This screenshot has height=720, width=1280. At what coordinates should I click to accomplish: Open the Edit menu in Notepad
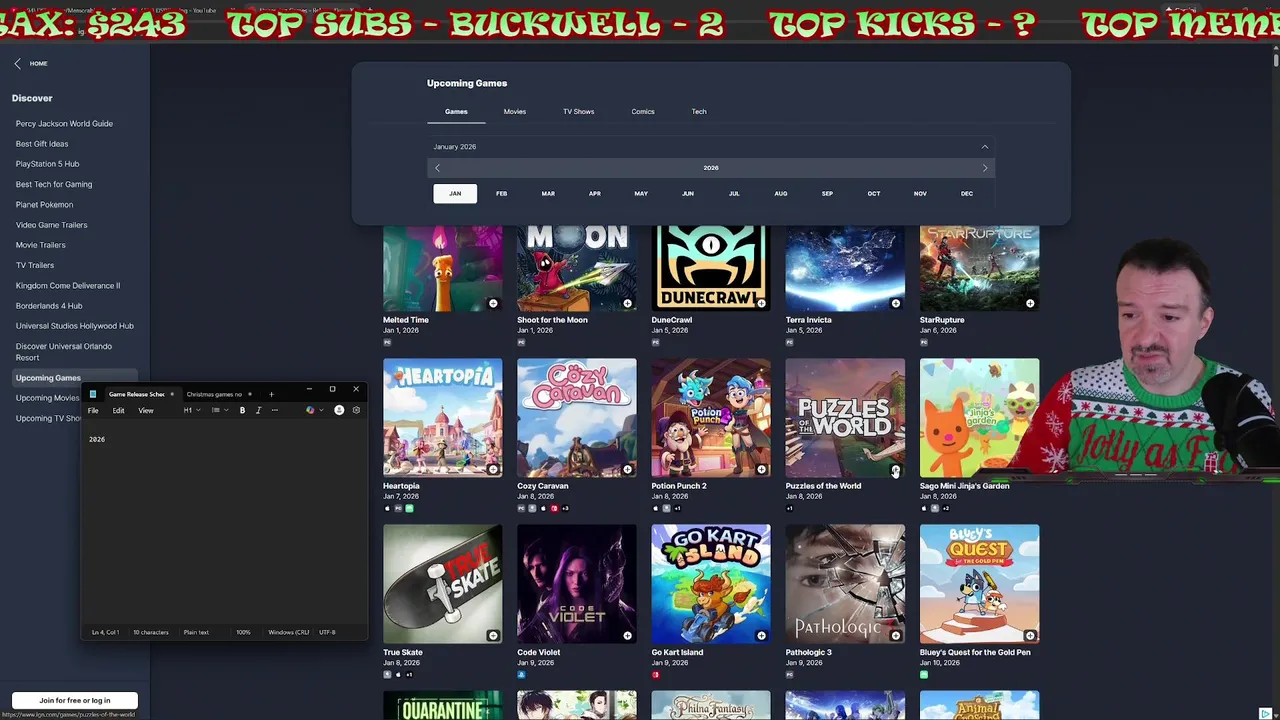tap(118, 410)
